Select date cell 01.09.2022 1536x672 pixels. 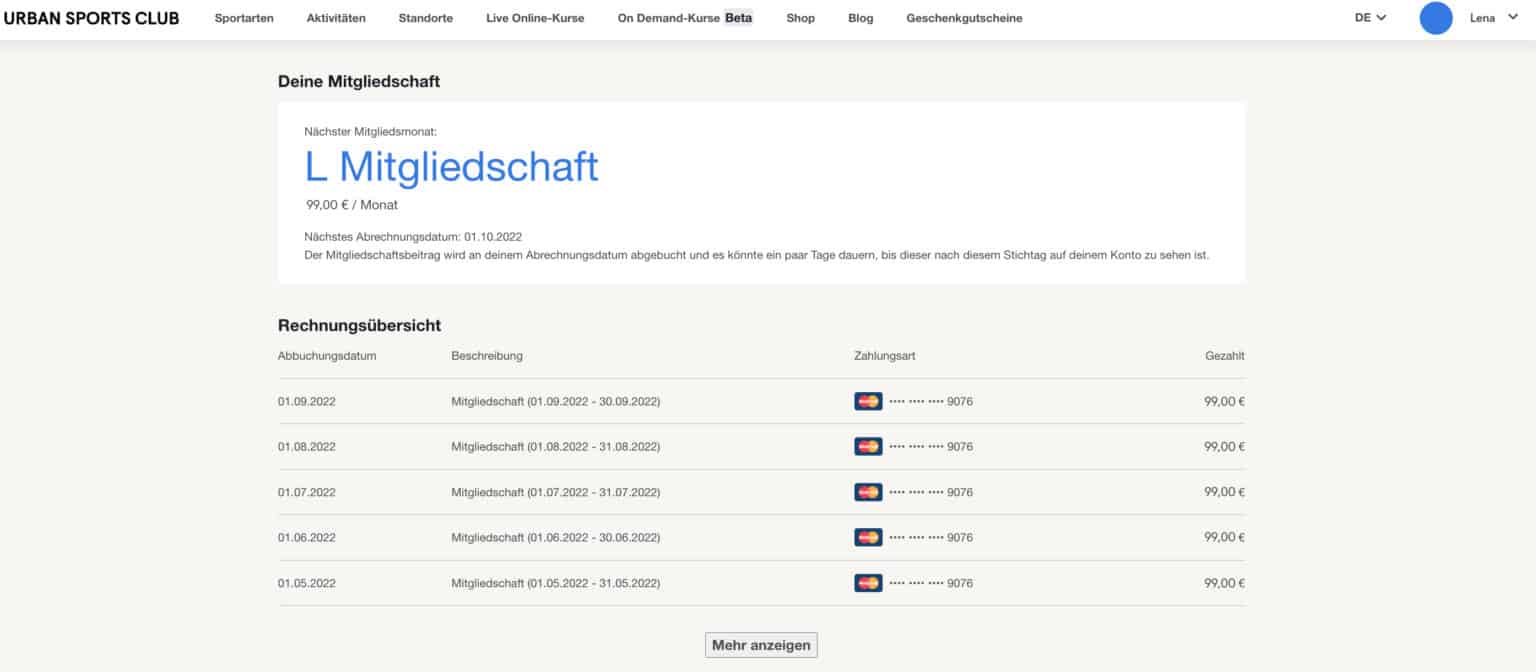point(307,401)
